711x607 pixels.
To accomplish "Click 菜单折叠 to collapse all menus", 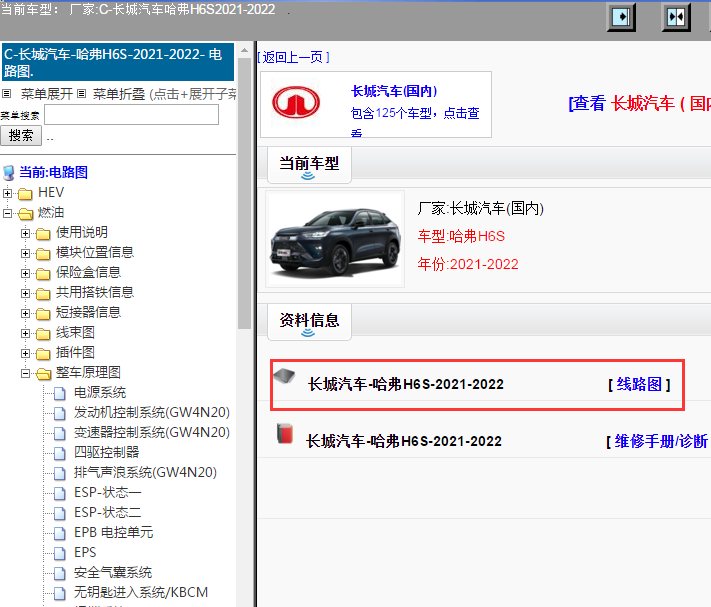I will coord(119,94).
